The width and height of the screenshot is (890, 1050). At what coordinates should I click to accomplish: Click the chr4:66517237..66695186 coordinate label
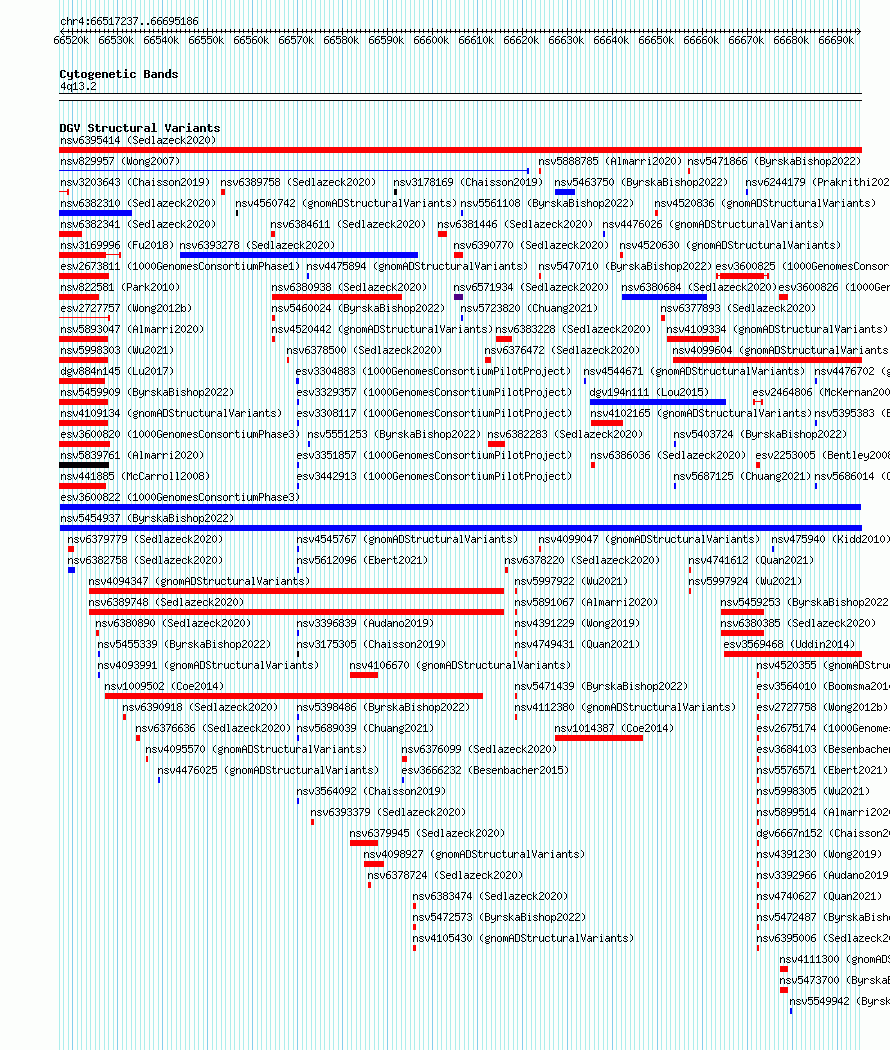(x=129, y=21)
